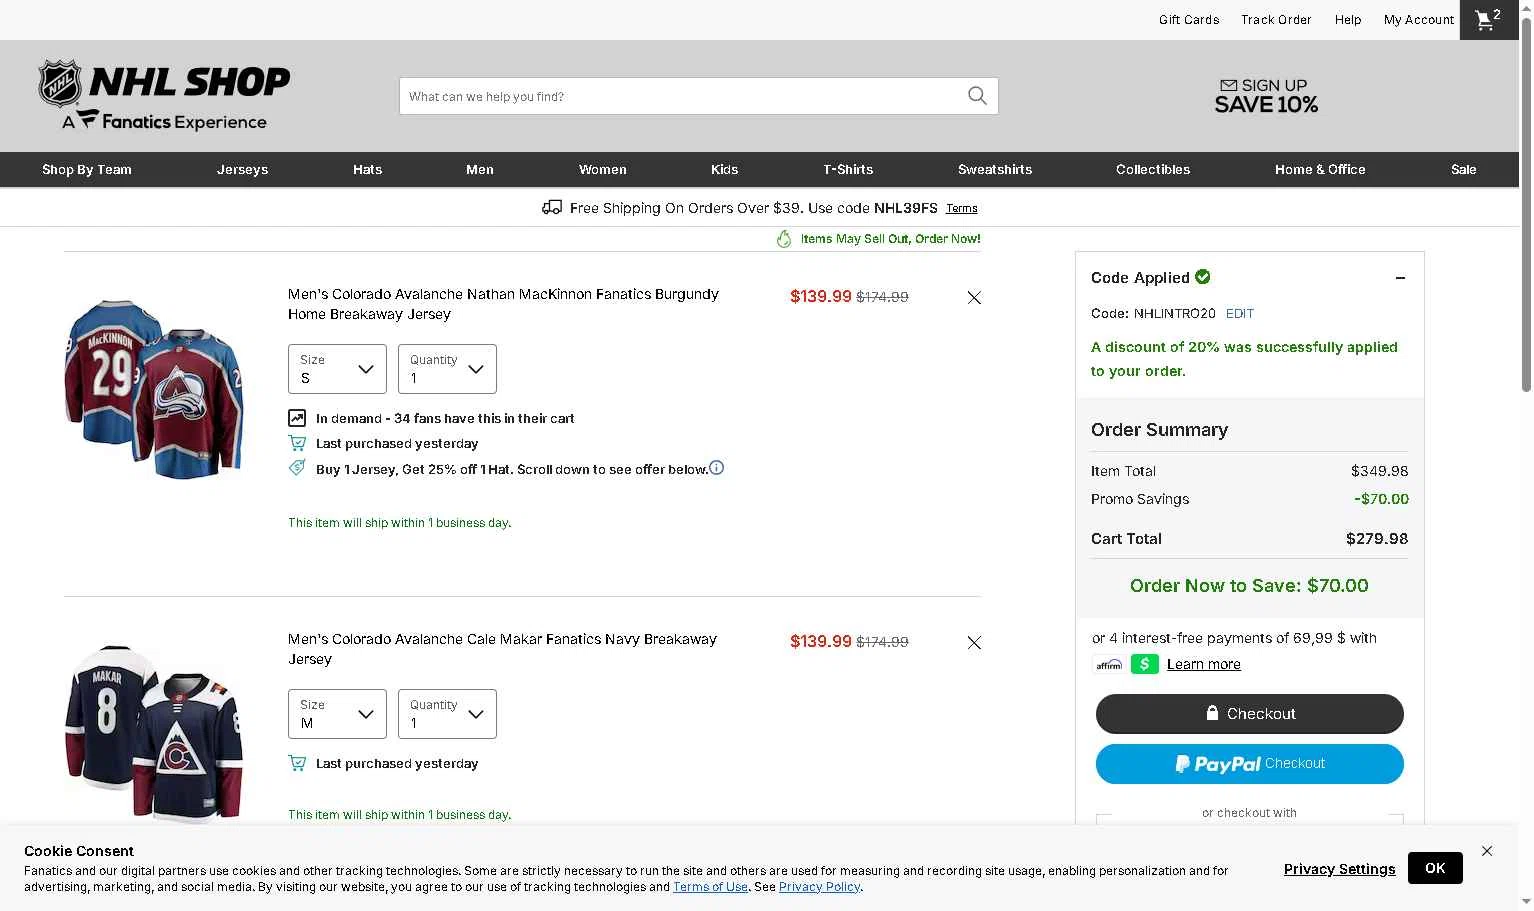The height and width of the screenshot is (911, 1534).
Task: Click the Gift Cards link
Action: click(1189, 20)
